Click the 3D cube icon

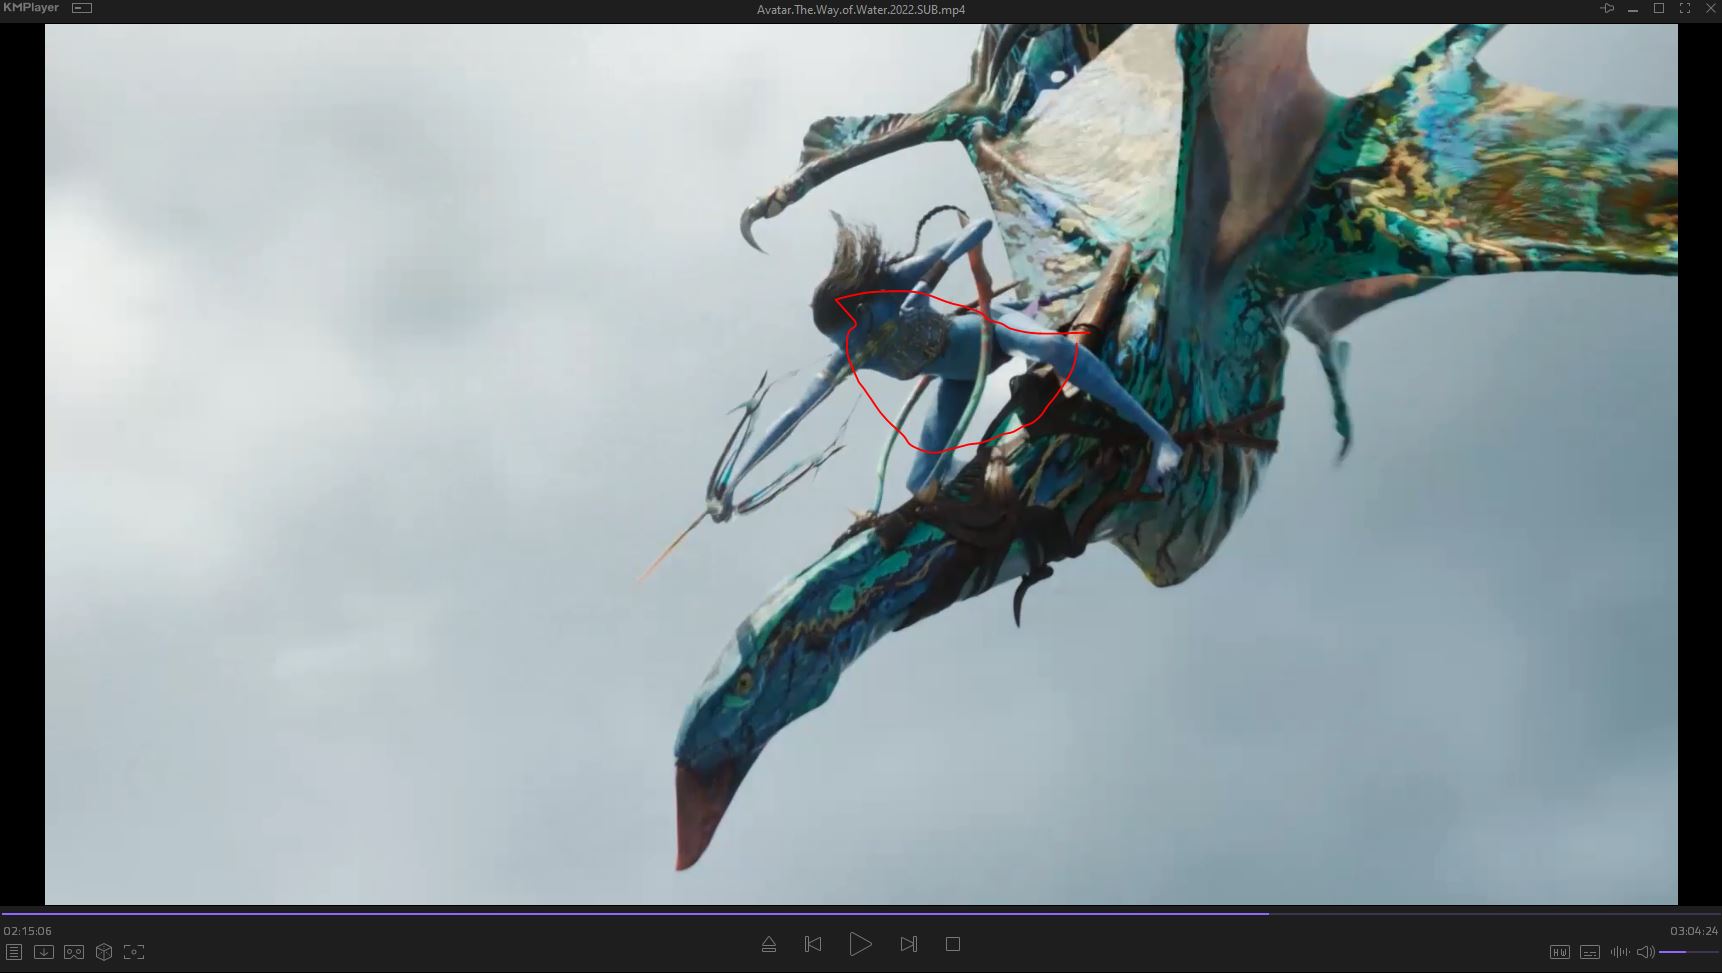tap(104, 952)
